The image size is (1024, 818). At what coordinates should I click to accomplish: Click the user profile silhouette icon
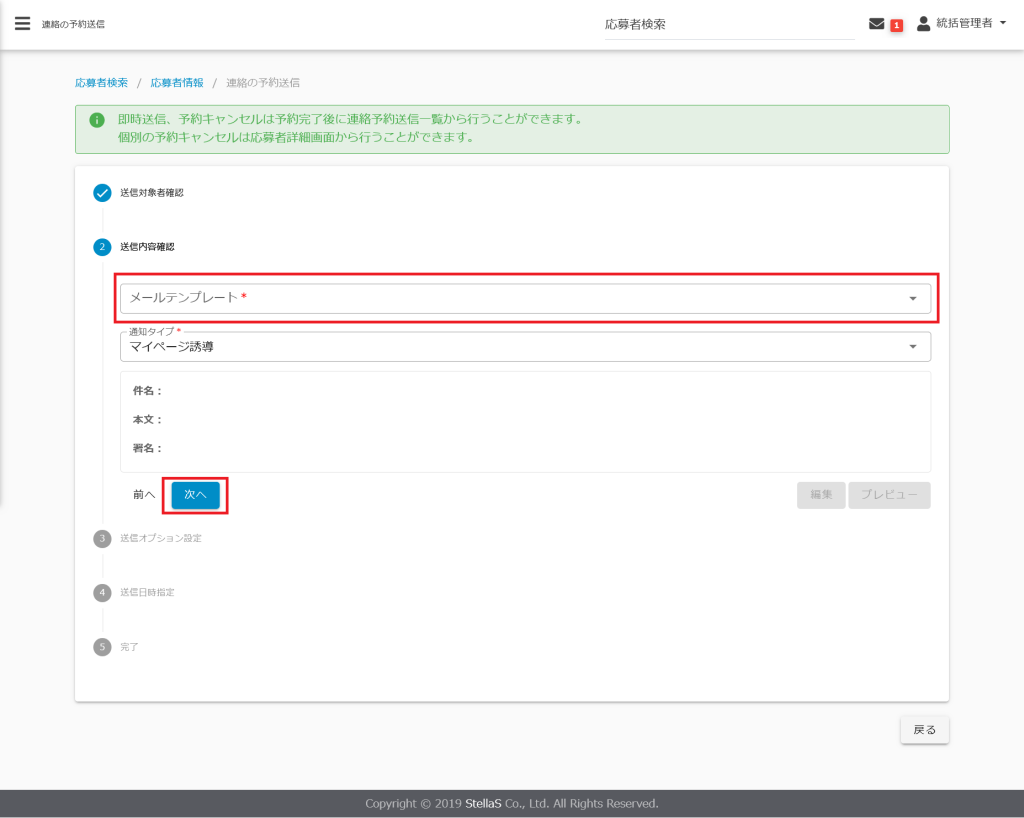coord(923,24)
